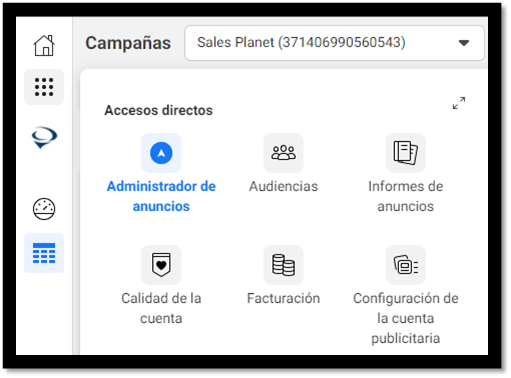This screenshot has height=378, width=511.
Task: Click the Audiencias label
Action: (x=284, y=186)
